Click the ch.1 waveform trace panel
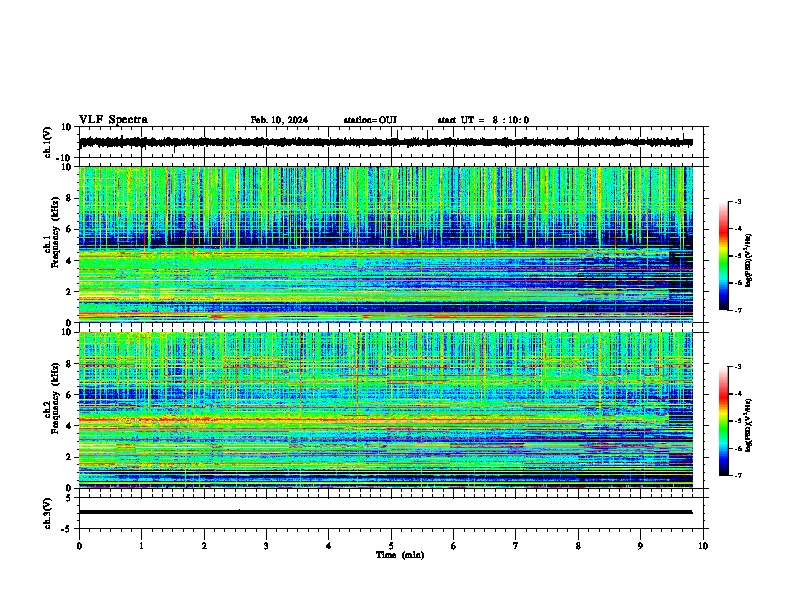Screen dimensions: 792x612 [x=393, y=142]
